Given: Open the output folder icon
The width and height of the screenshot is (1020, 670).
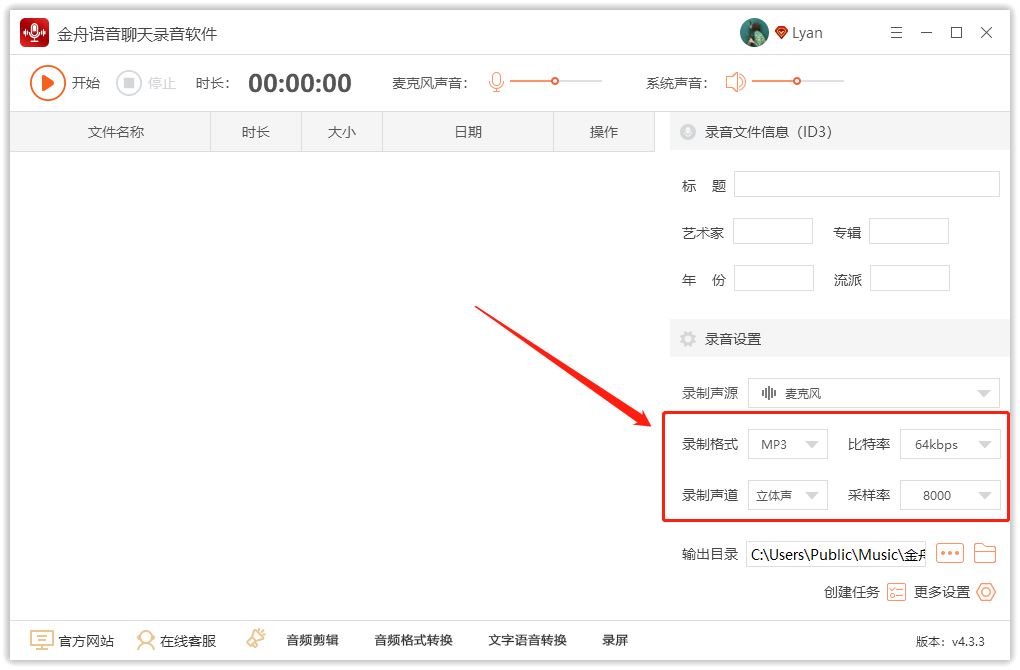Looking at the screenshot, I should (985, 553).
